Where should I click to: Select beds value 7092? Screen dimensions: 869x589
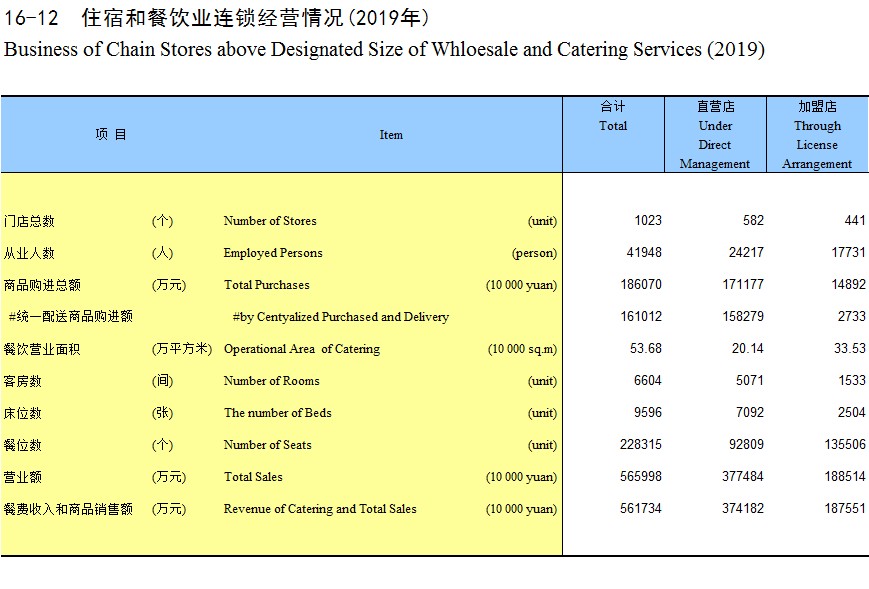tap(750, 412)
